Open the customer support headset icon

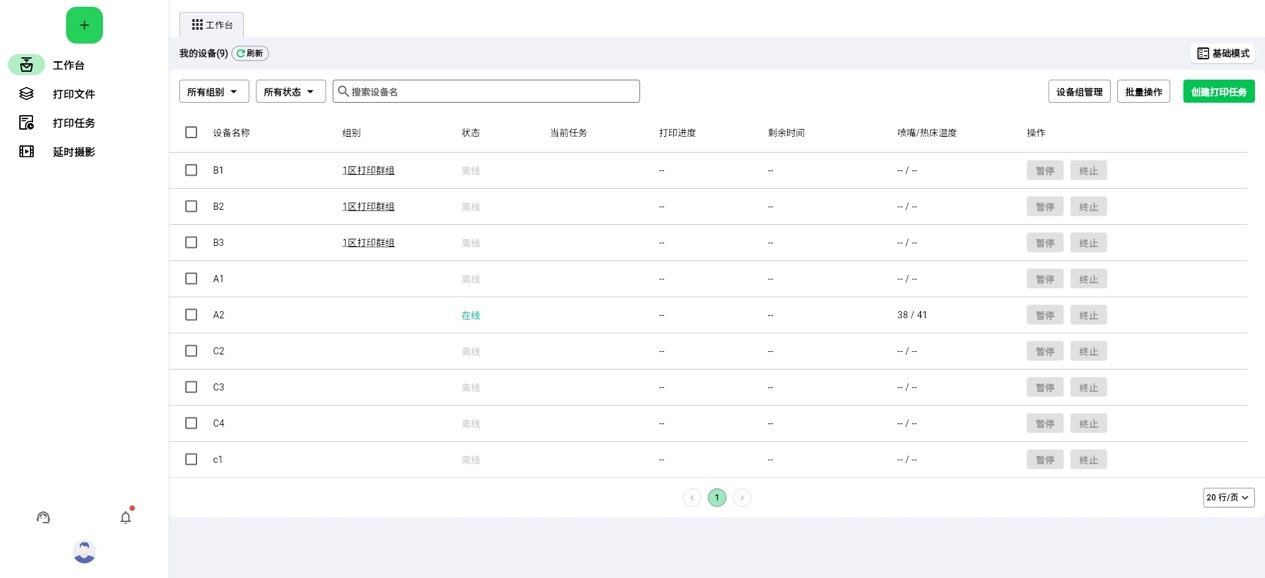[x=43, y=518]
